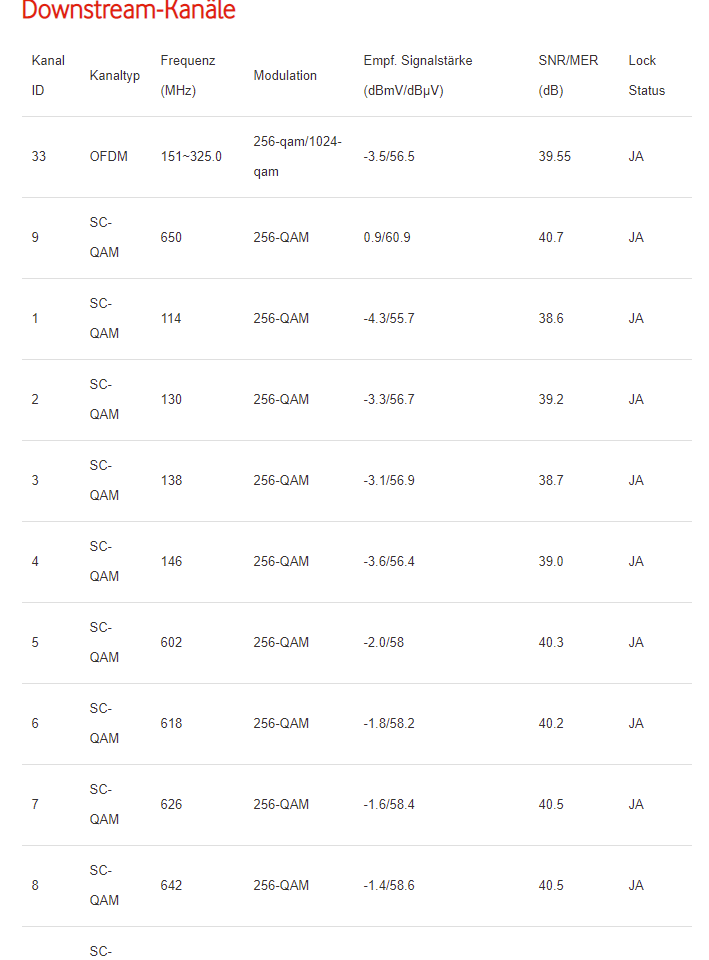Screen dimensions: 709x960
Task: Click the SNR/MER (dB) column header
Action: (x=568, y=75)
